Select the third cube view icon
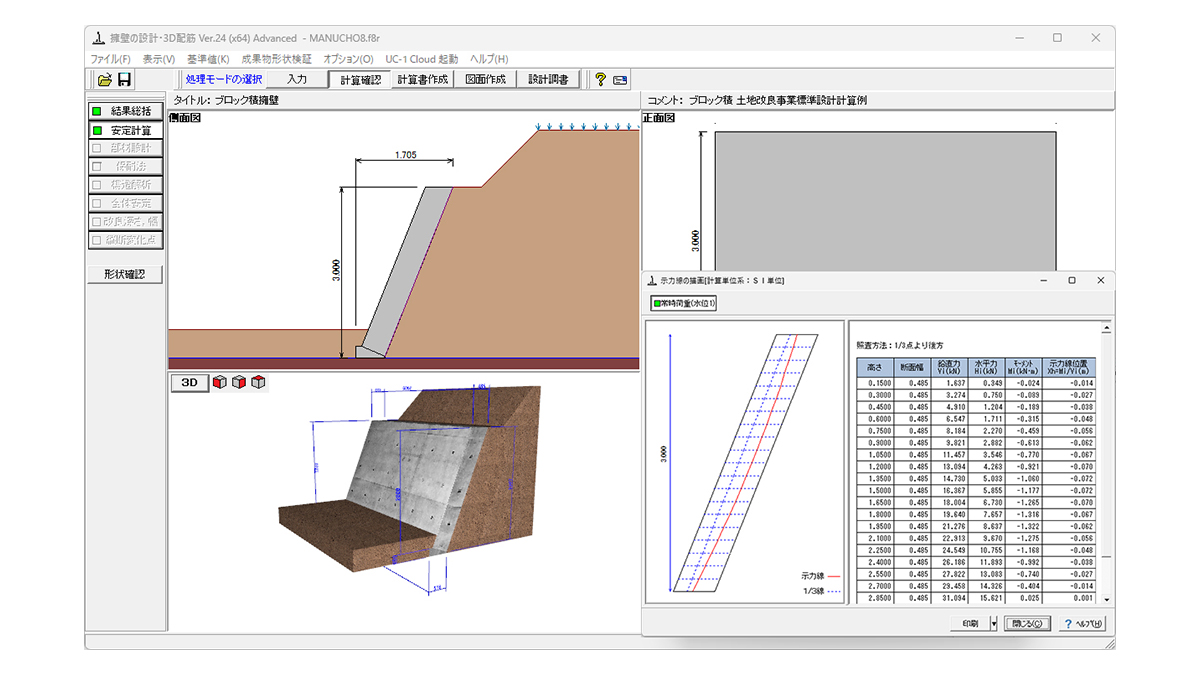1200x675 pixels. click(259, 382)
